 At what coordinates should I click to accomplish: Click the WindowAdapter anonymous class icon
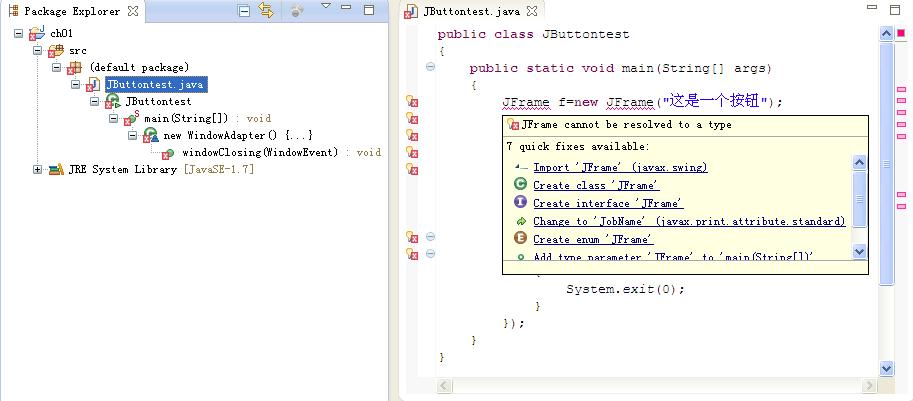coord(151,136)
